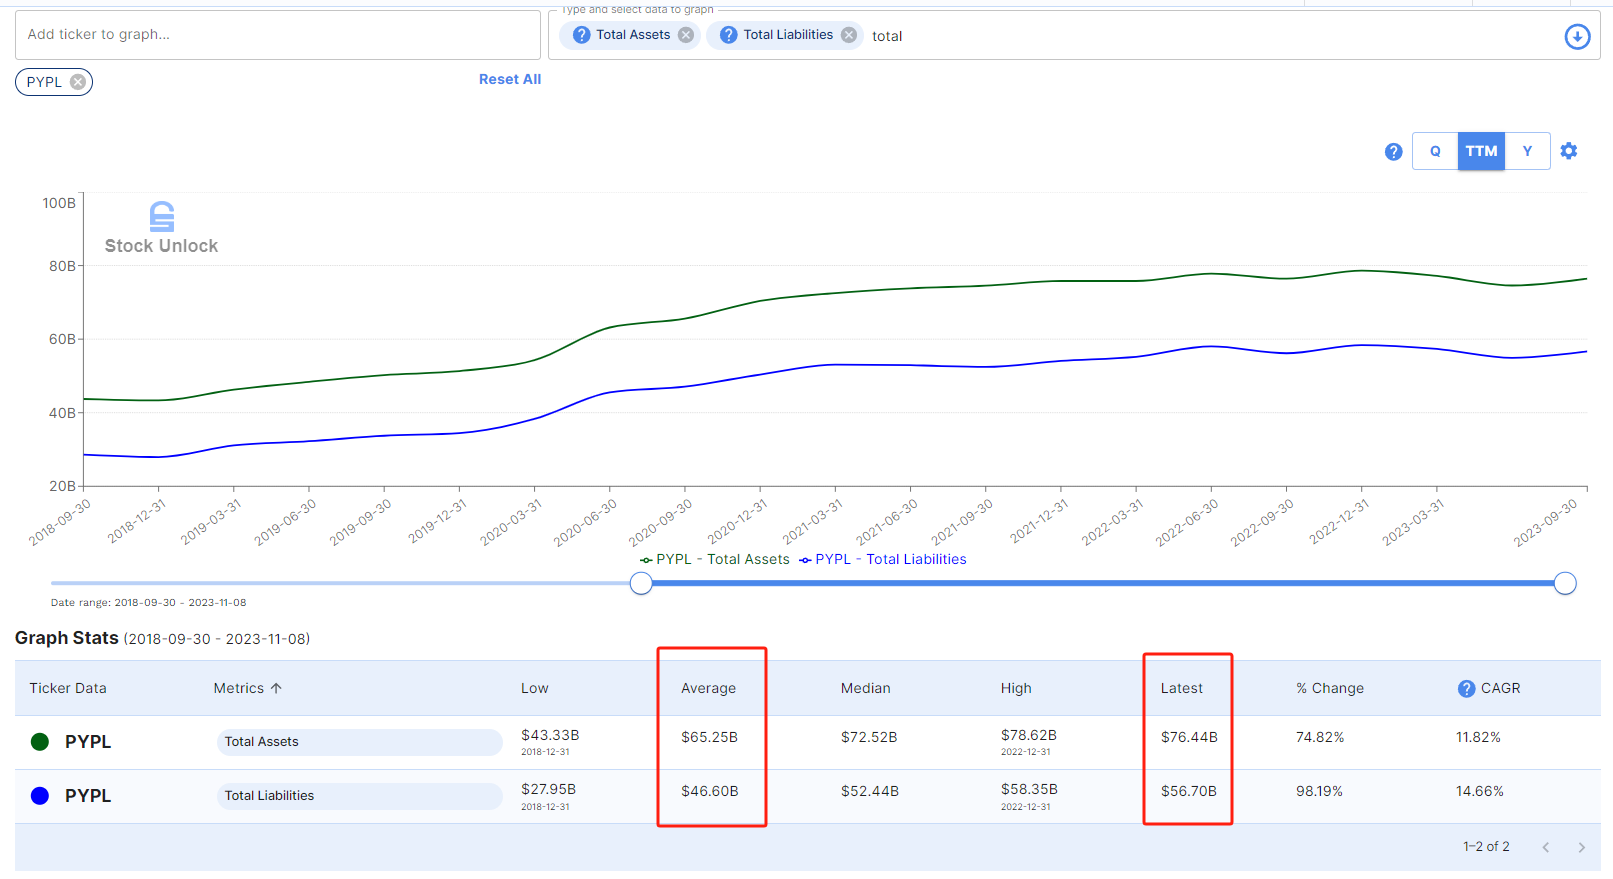This screenshot has height=879, width=1613.
Task: Click the $52.44B median value
Action: [x=870, y=791]
